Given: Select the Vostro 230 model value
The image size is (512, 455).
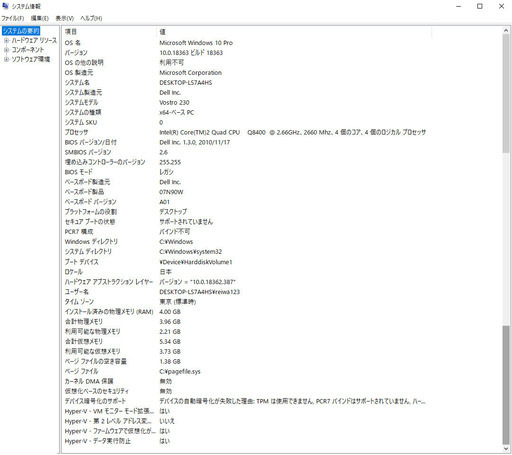Looking at the screenshot, I should pyautogui.click(x=174, y=102).
